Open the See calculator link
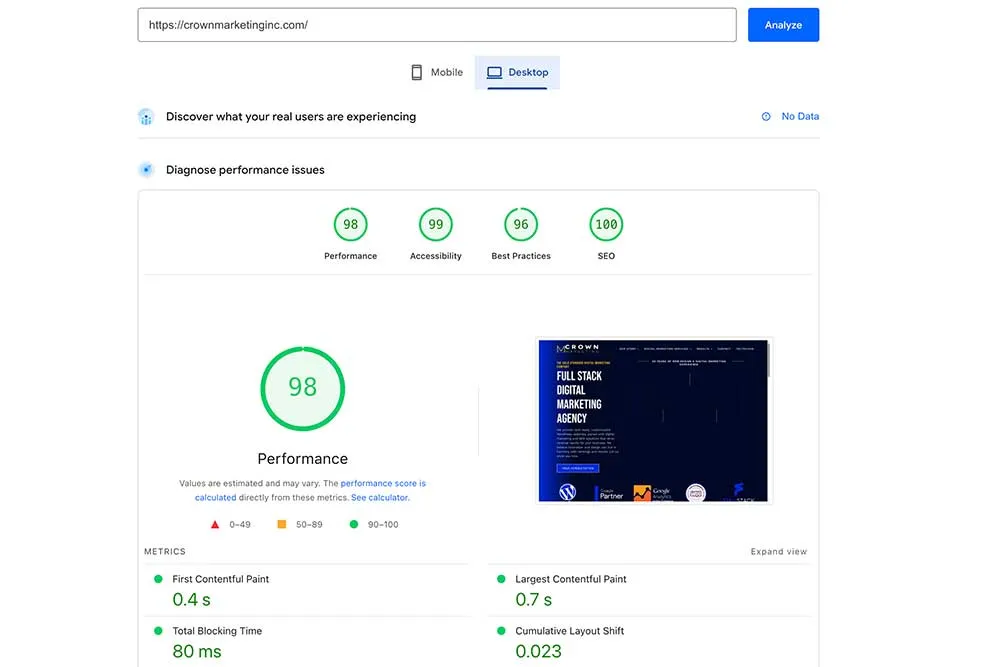Viewport: 1000px width, 667px height. pos(381,496)
